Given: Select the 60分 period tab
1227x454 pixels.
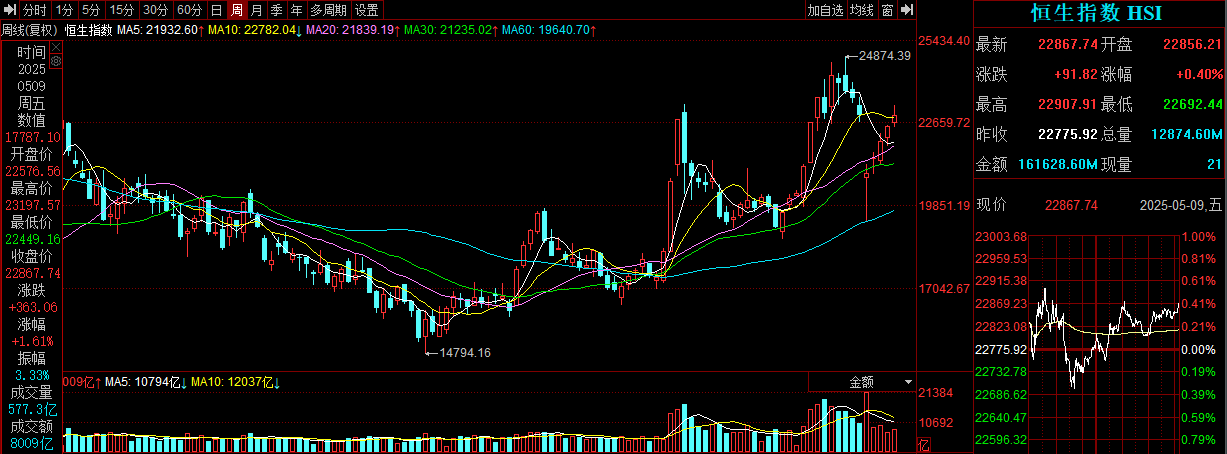Looking at the screenshot, I should tap(189, 10).
